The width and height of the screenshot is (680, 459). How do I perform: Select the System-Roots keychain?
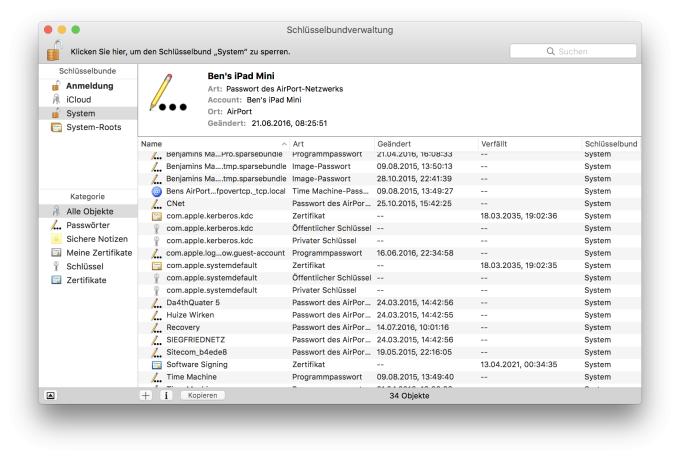tap(88, 127)
